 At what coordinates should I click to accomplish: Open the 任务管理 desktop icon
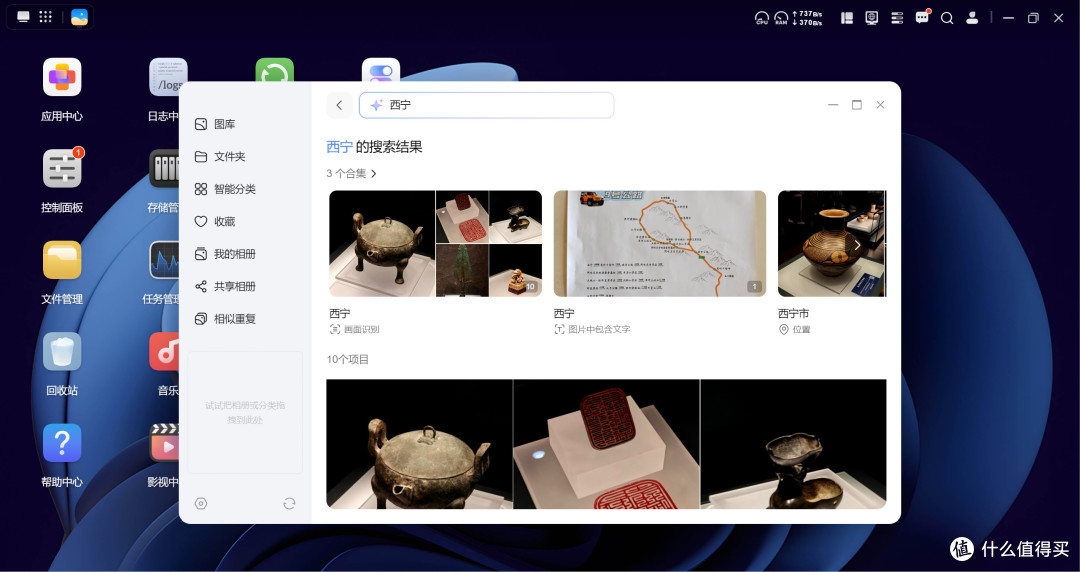pyautogui.click(x=165, y=261)
